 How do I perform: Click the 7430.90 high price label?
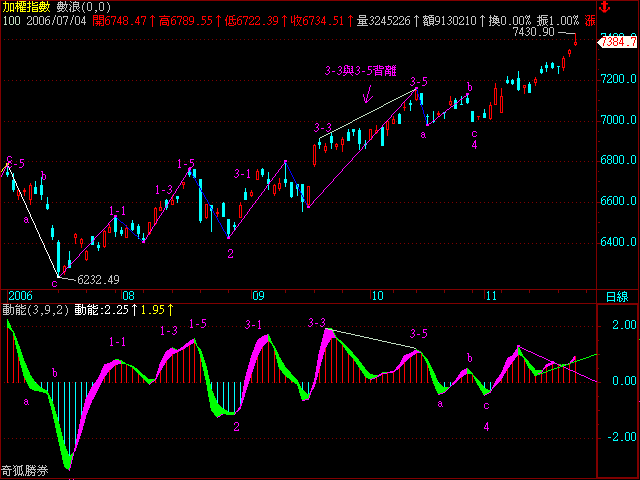click(x=533, y=32)
